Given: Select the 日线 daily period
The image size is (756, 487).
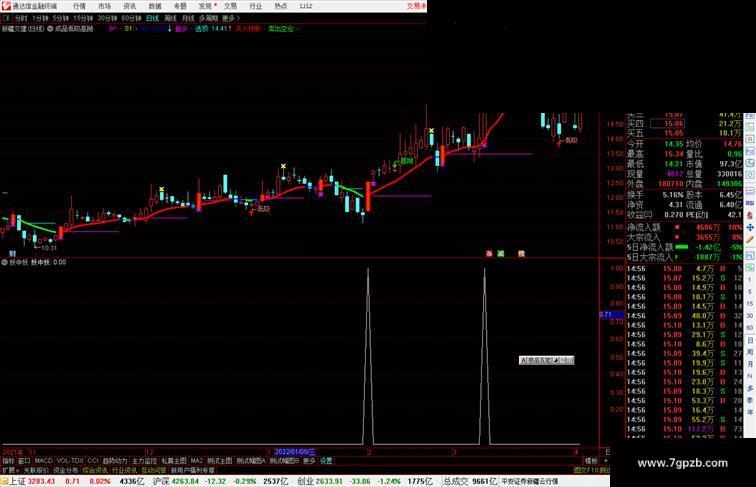Looking at the screenshot, I should click(x=152, y=18).
